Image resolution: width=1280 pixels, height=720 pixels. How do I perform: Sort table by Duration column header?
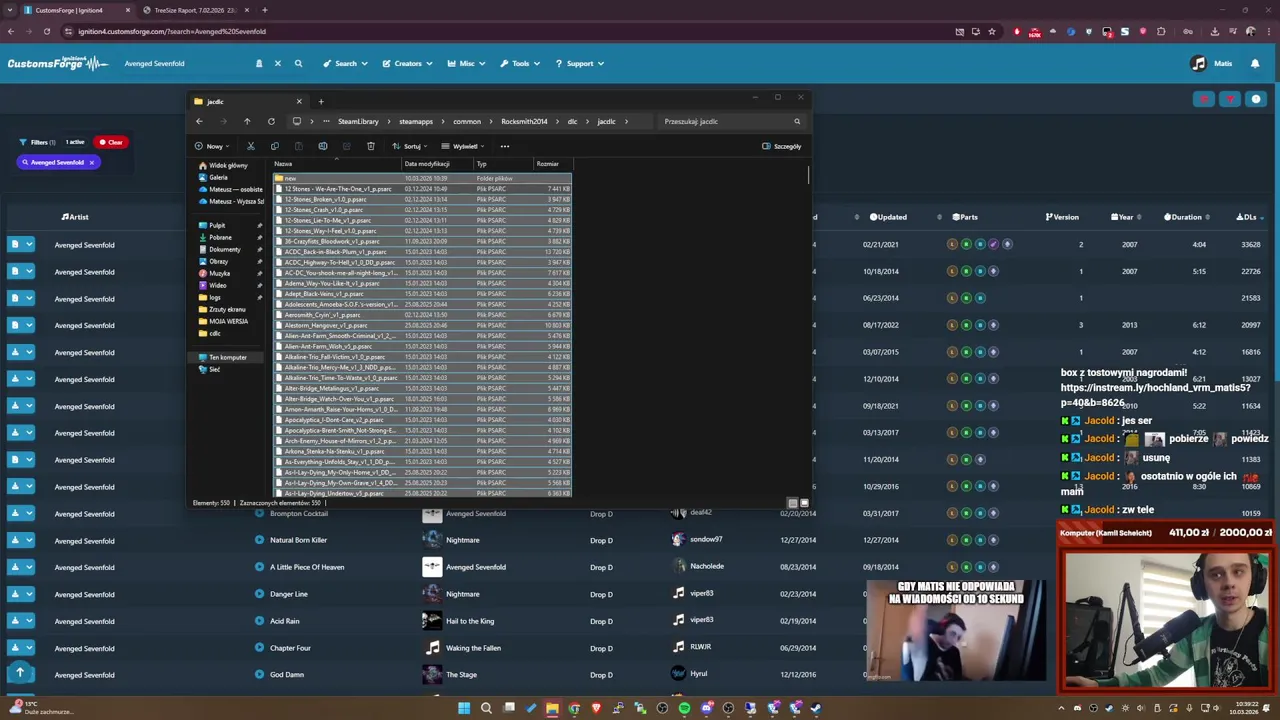pyautogui.click(x=1182, y=217)
